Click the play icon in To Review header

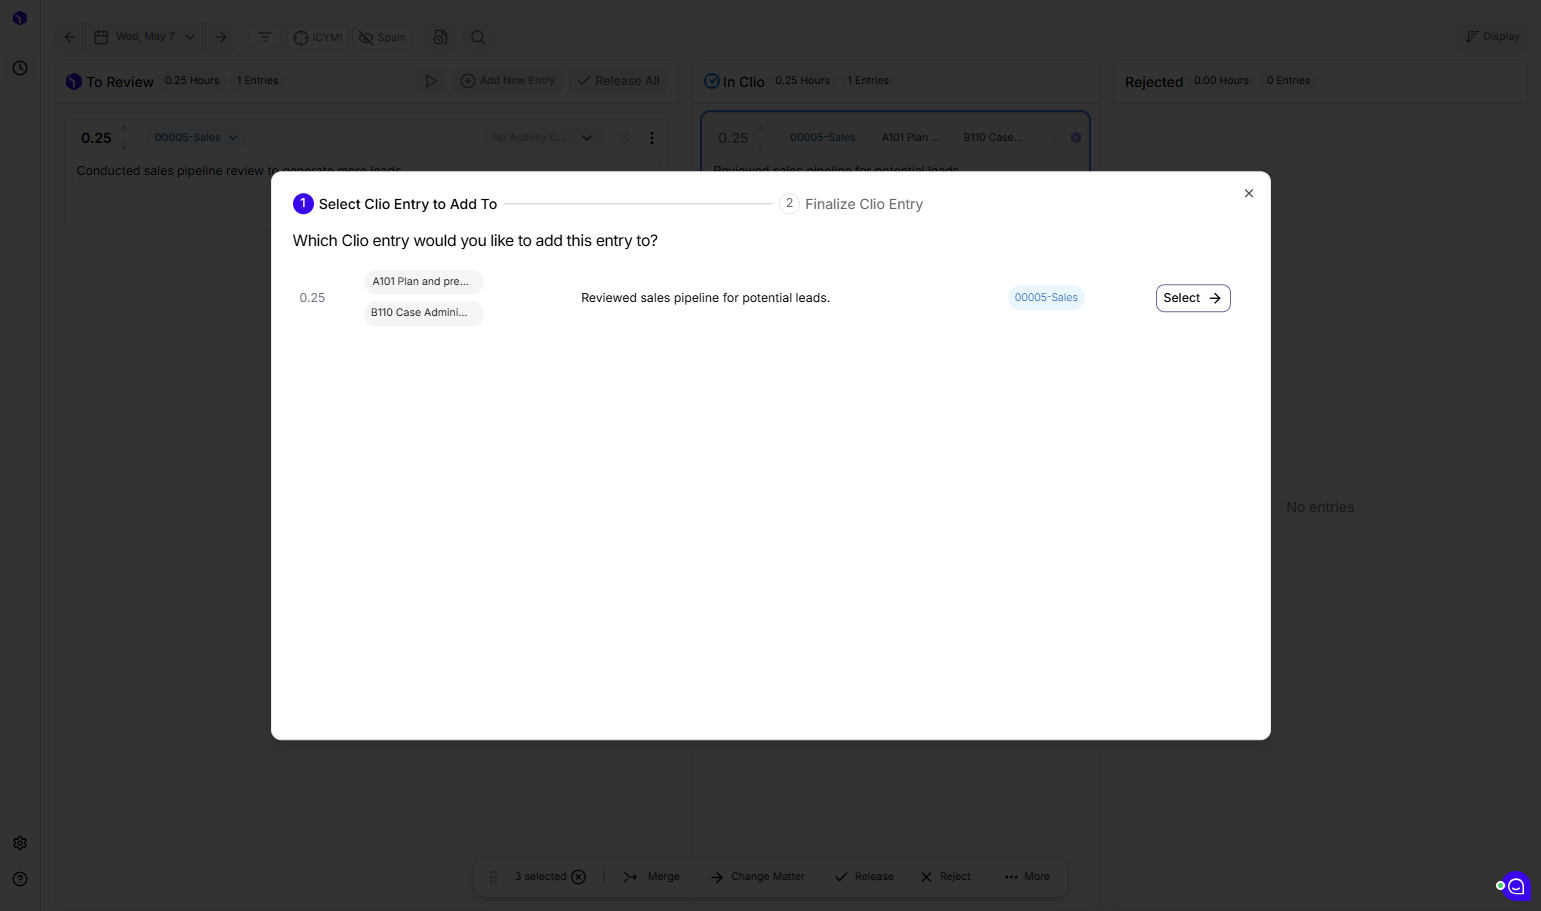[x=431, y=81]
